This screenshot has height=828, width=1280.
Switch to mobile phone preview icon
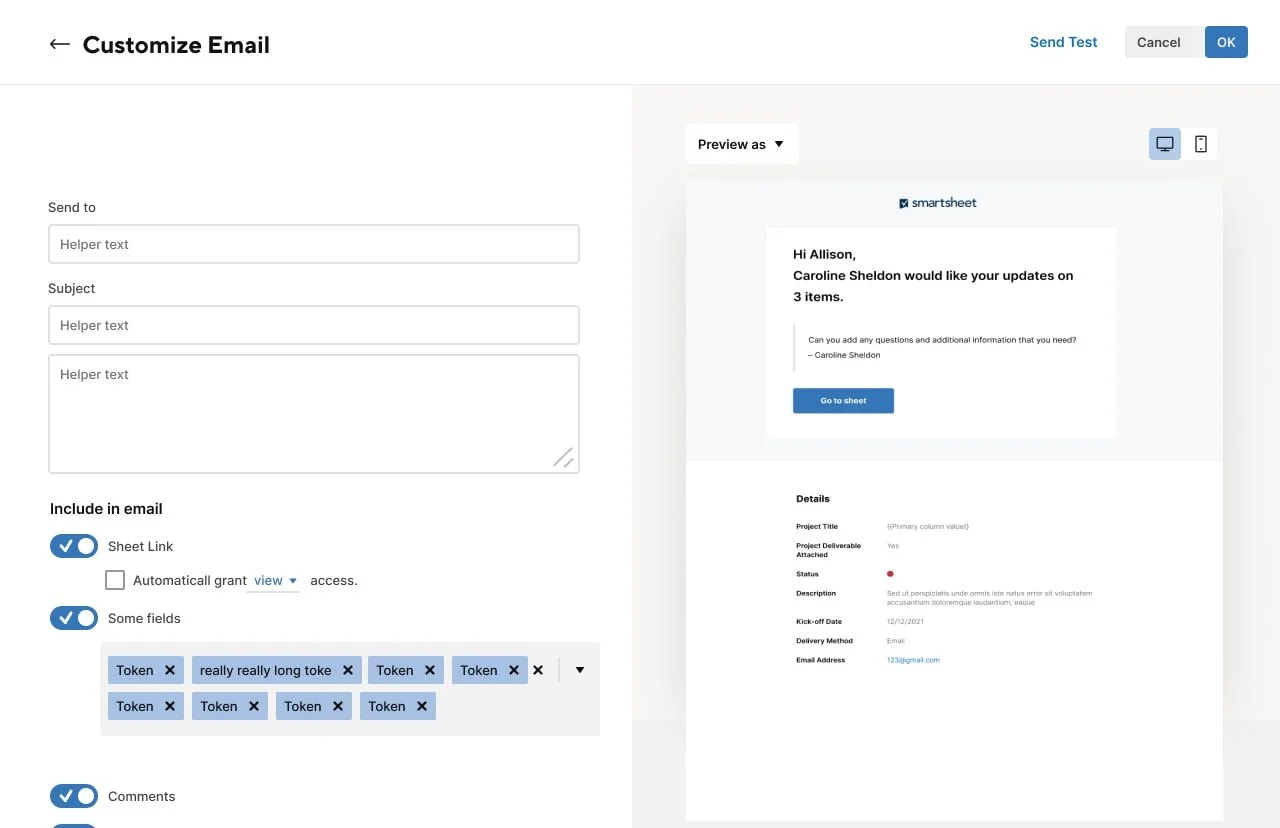pyautogui.click(x=1201, y=144)
